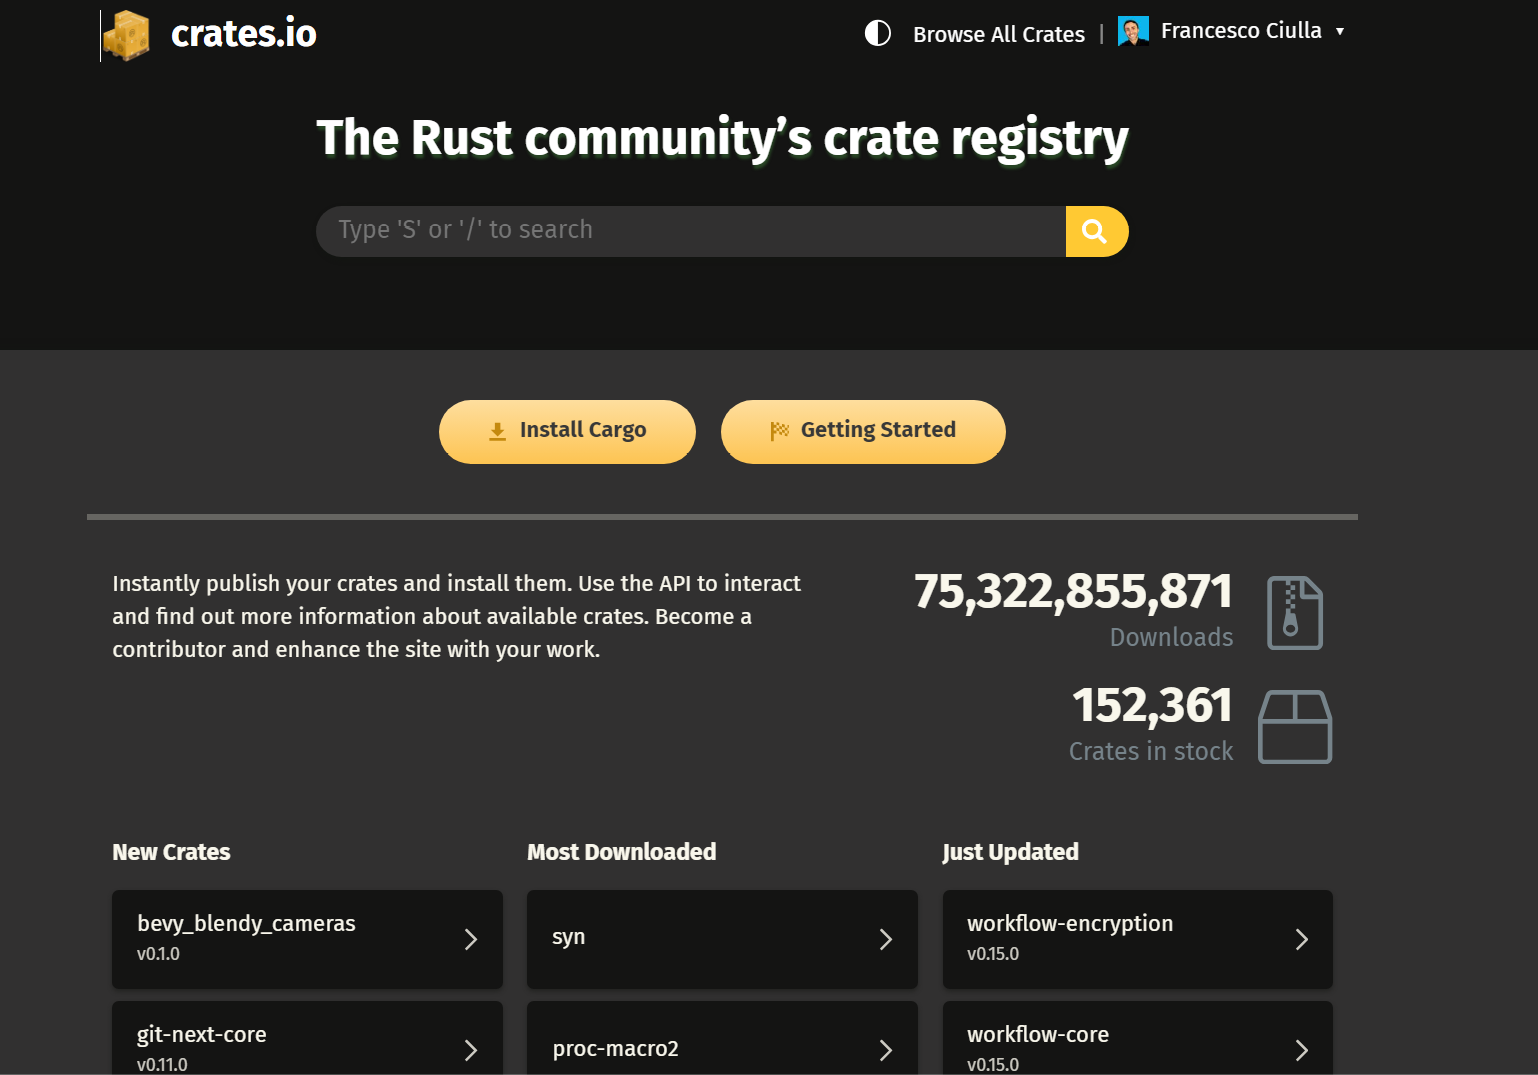This screenshot has height=1075, width=1538.
Task: Click the crates.io cheese logo icon
Action: pos(126,36)
